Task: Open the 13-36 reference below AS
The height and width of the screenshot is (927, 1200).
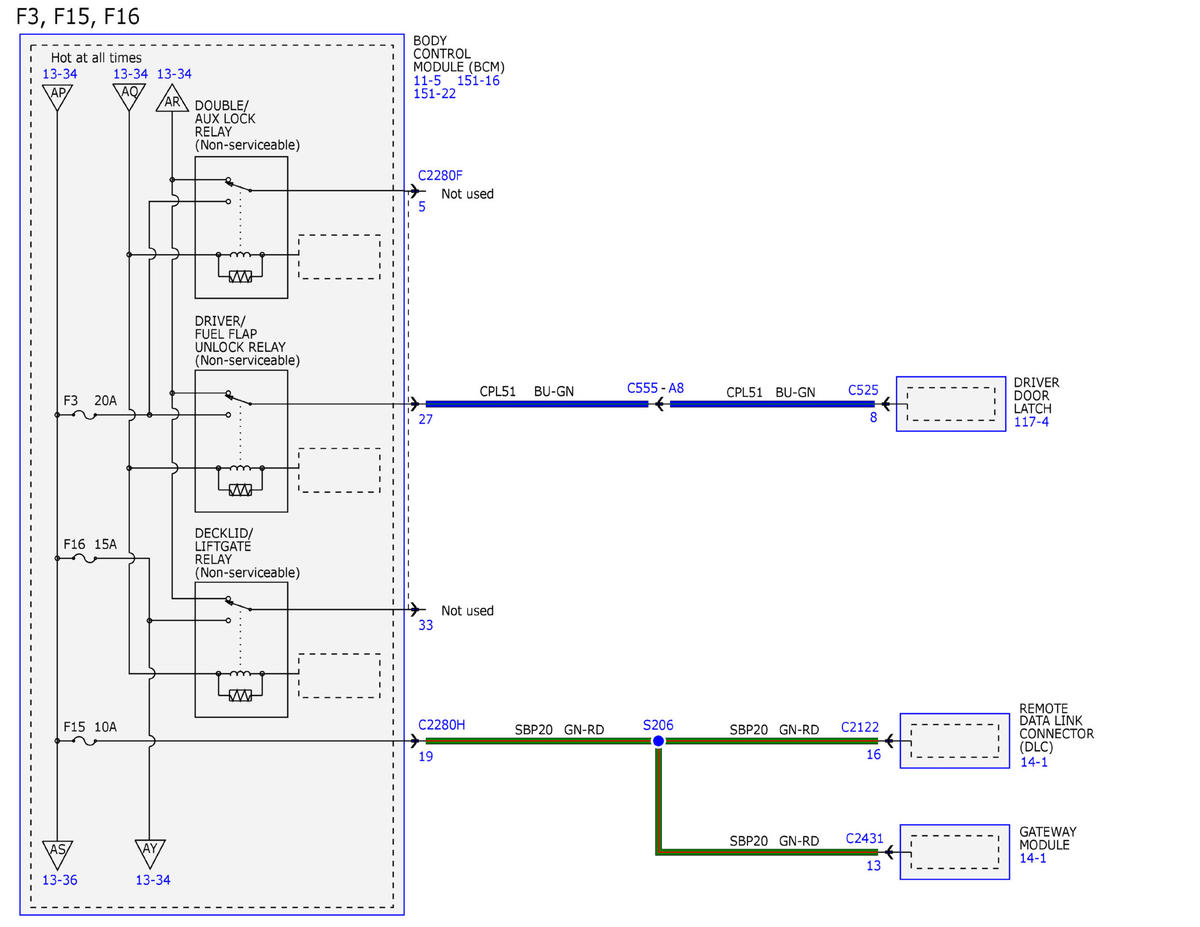Action: click(x=59, y=880)
